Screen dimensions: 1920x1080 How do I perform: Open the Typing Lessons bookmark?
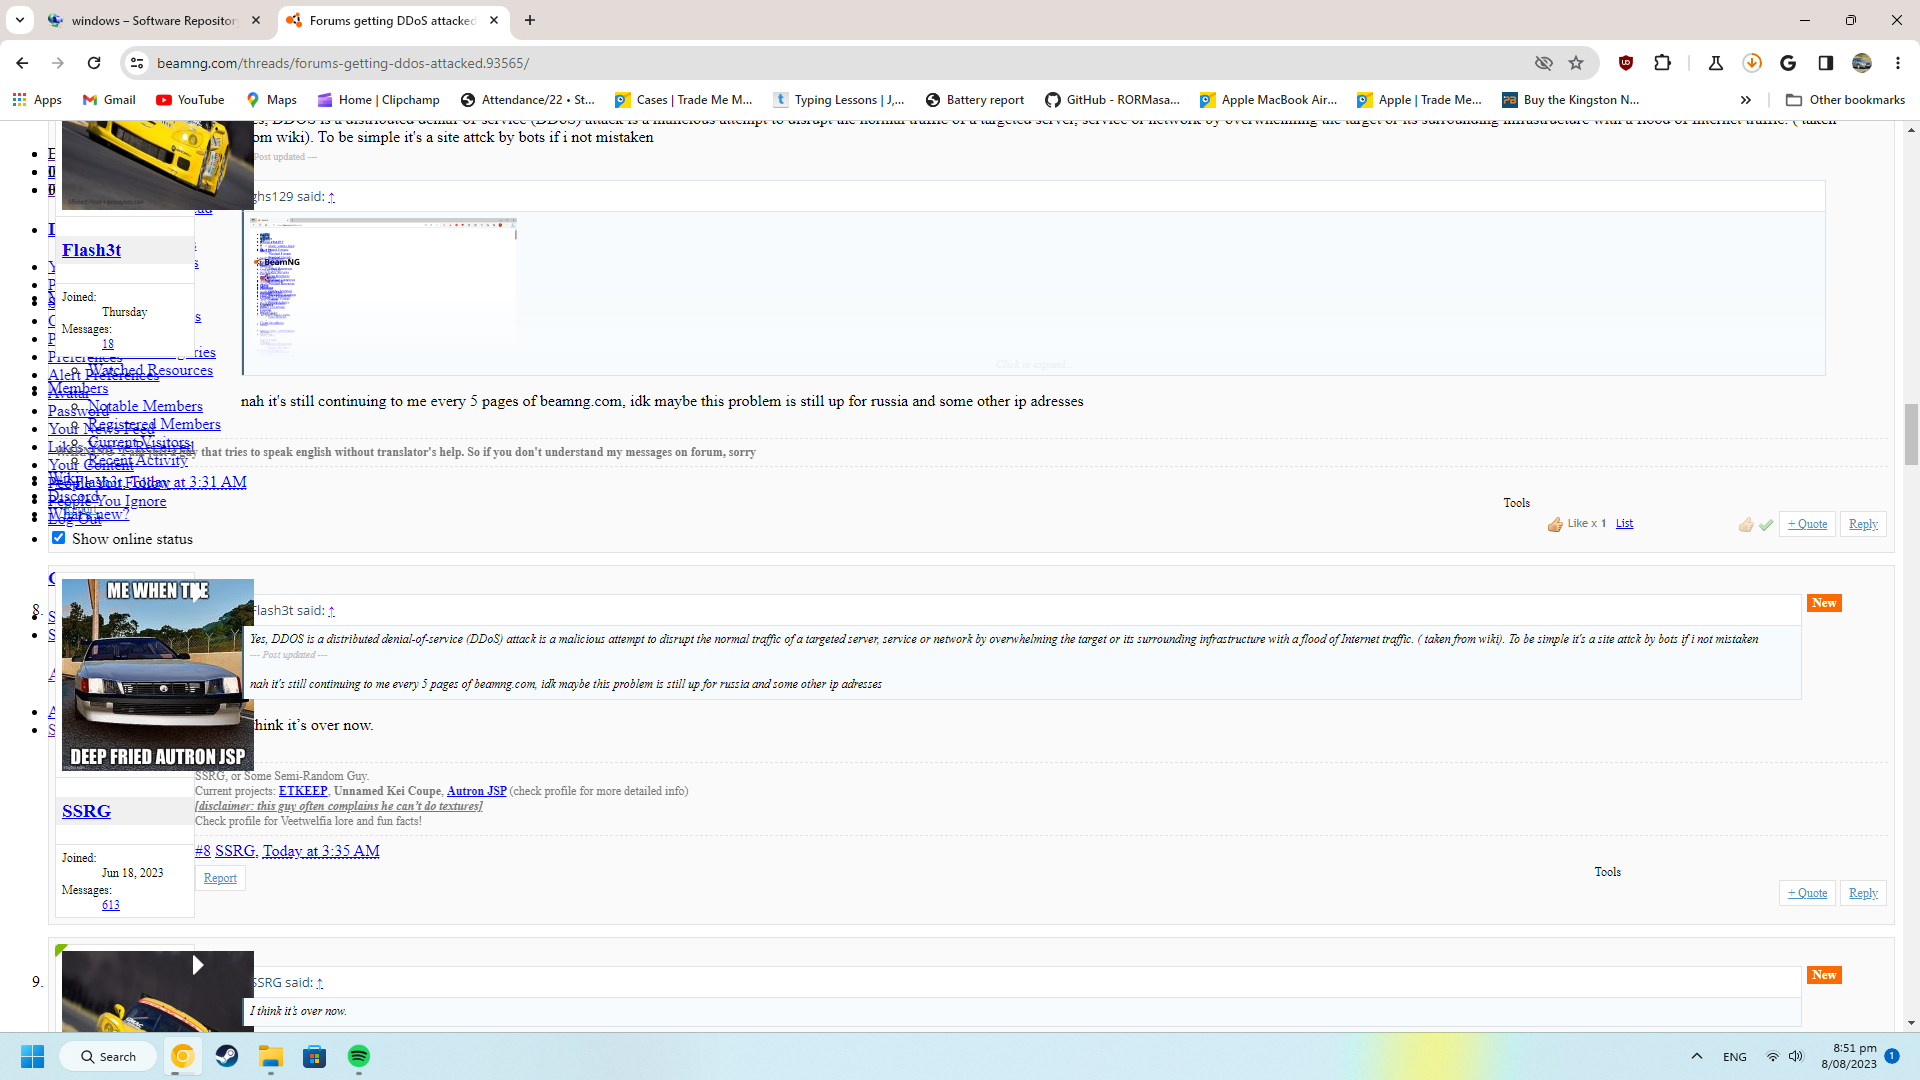click(839, 100)
